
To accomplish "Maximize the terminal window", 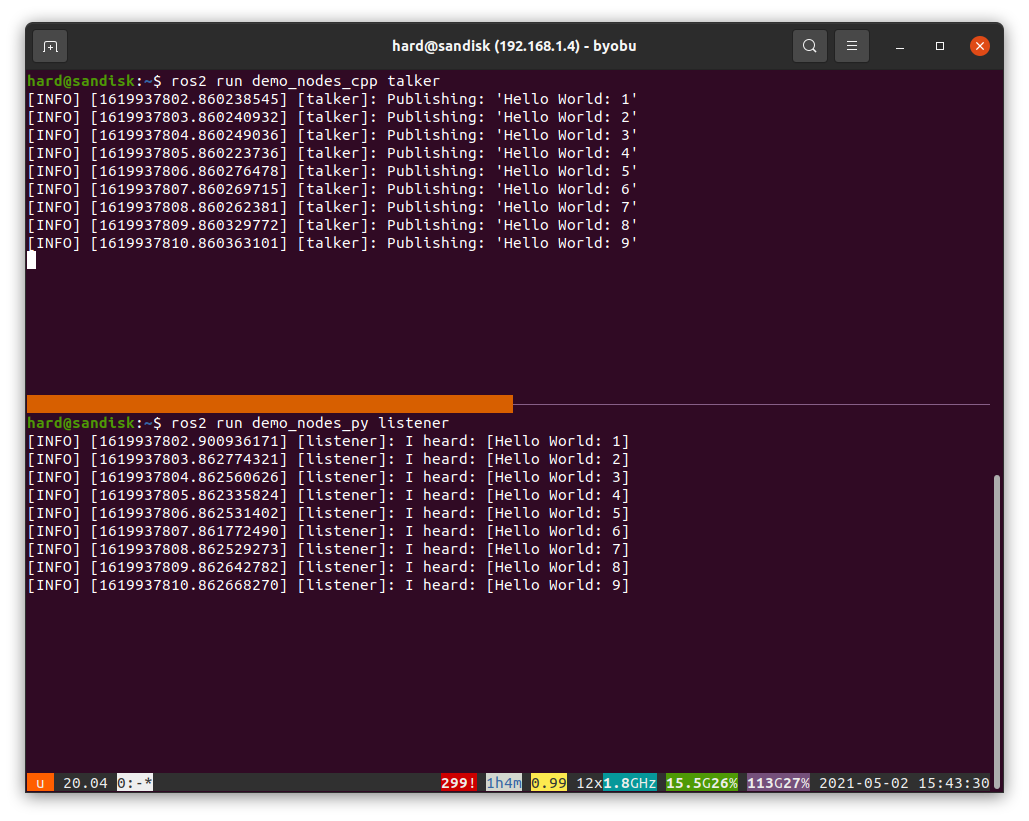I will click(x=940, y=46).
